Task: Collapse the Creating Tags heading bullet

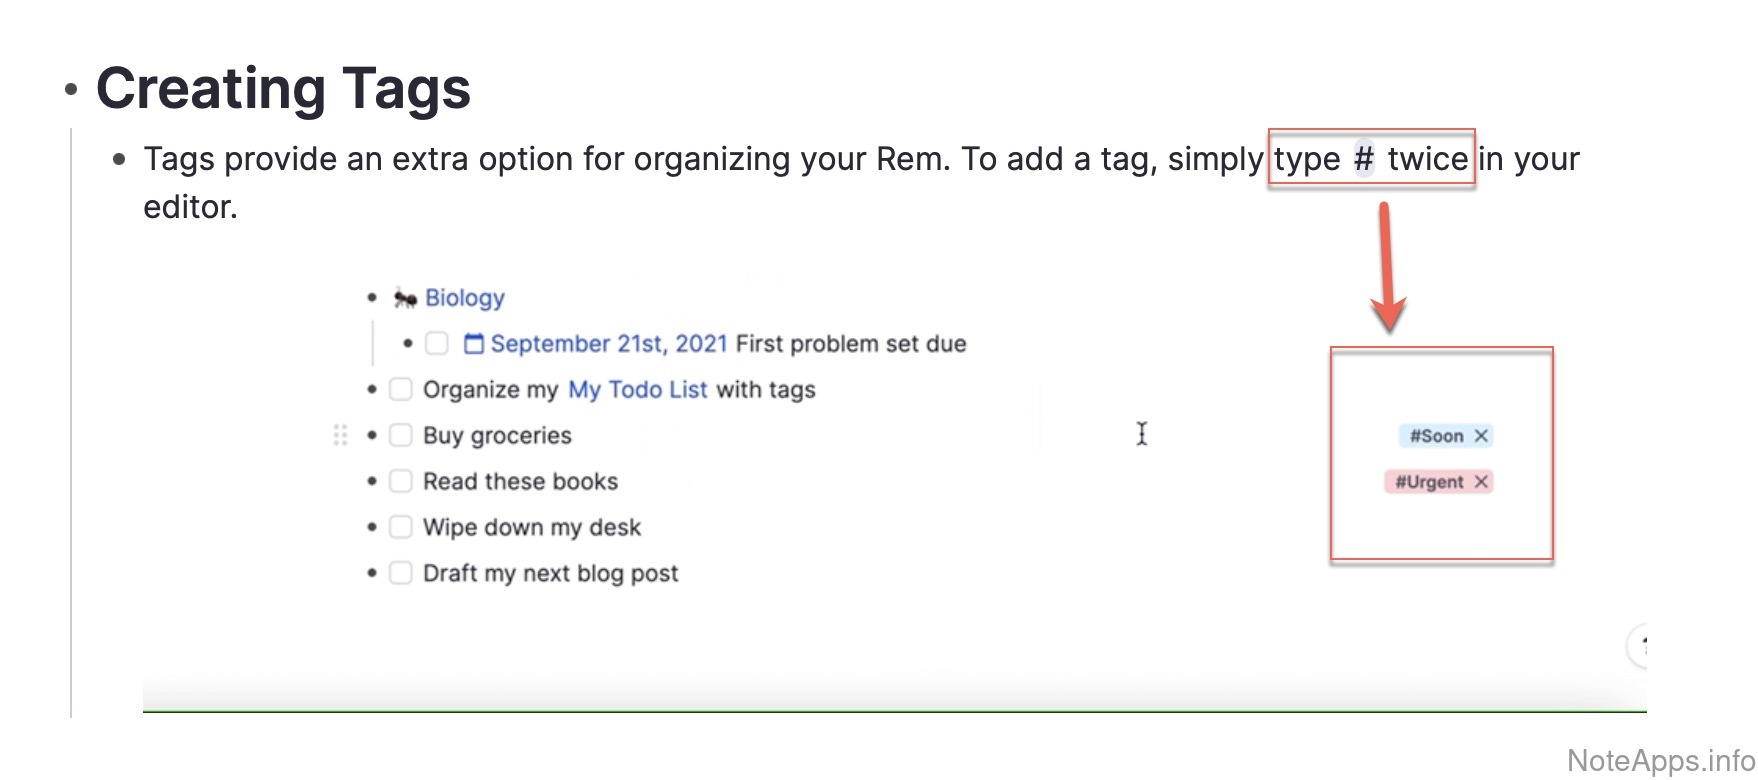Action: point(71,90)
